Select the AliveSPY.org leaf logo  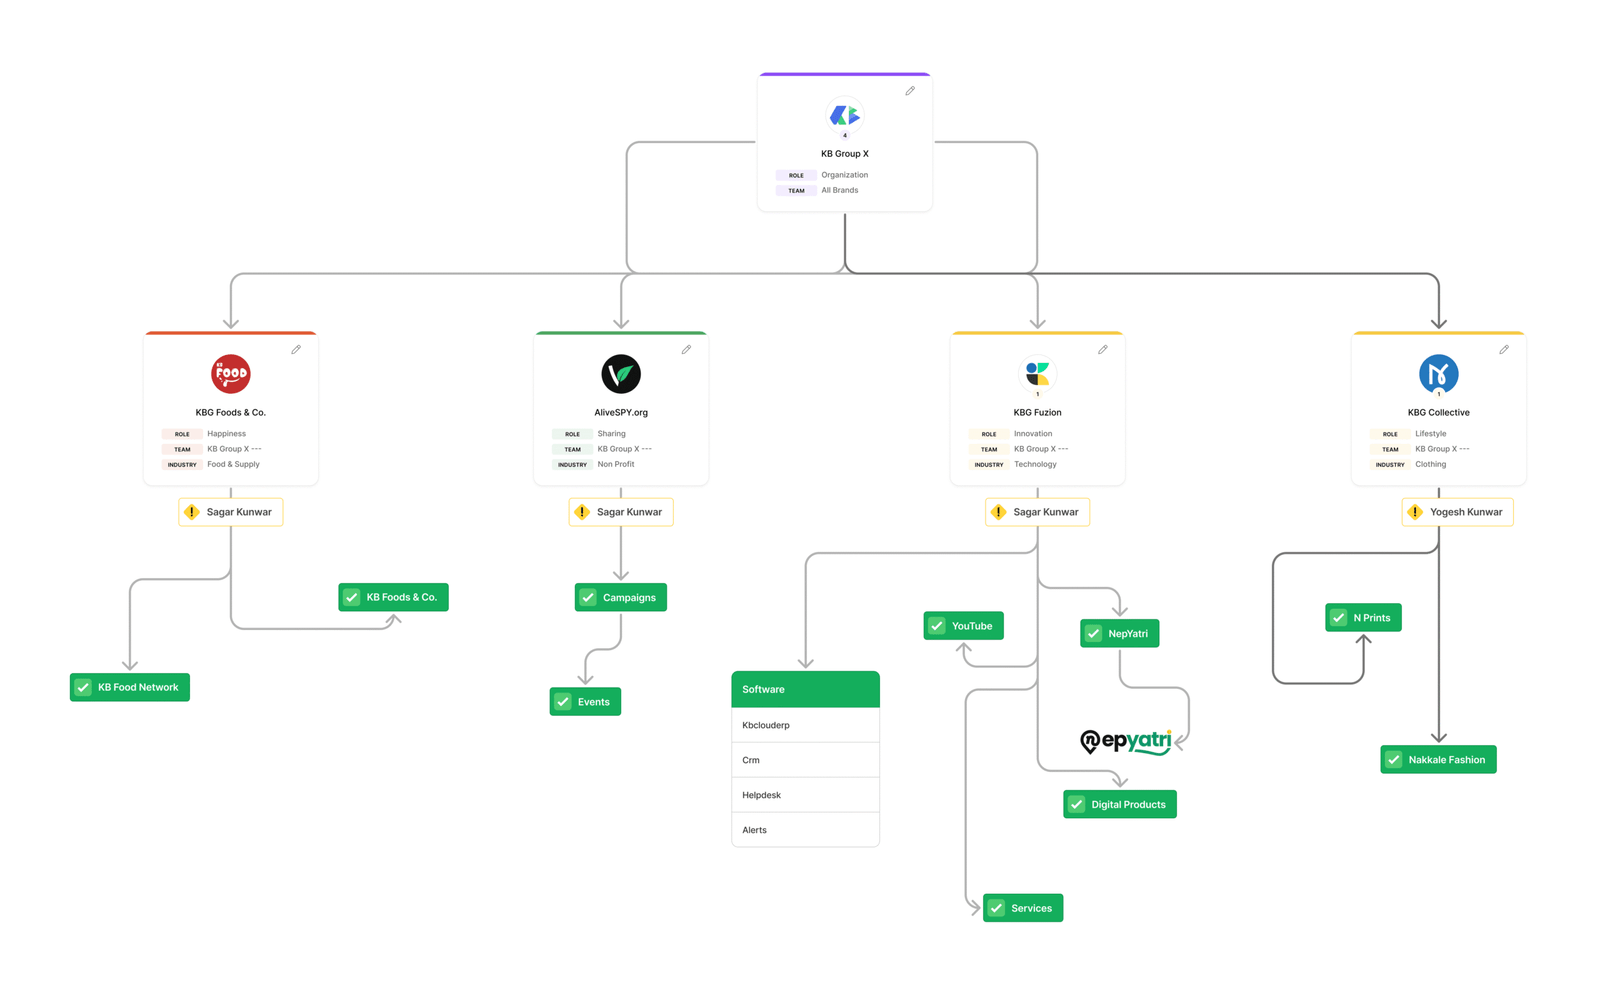[x=621, y=374]
